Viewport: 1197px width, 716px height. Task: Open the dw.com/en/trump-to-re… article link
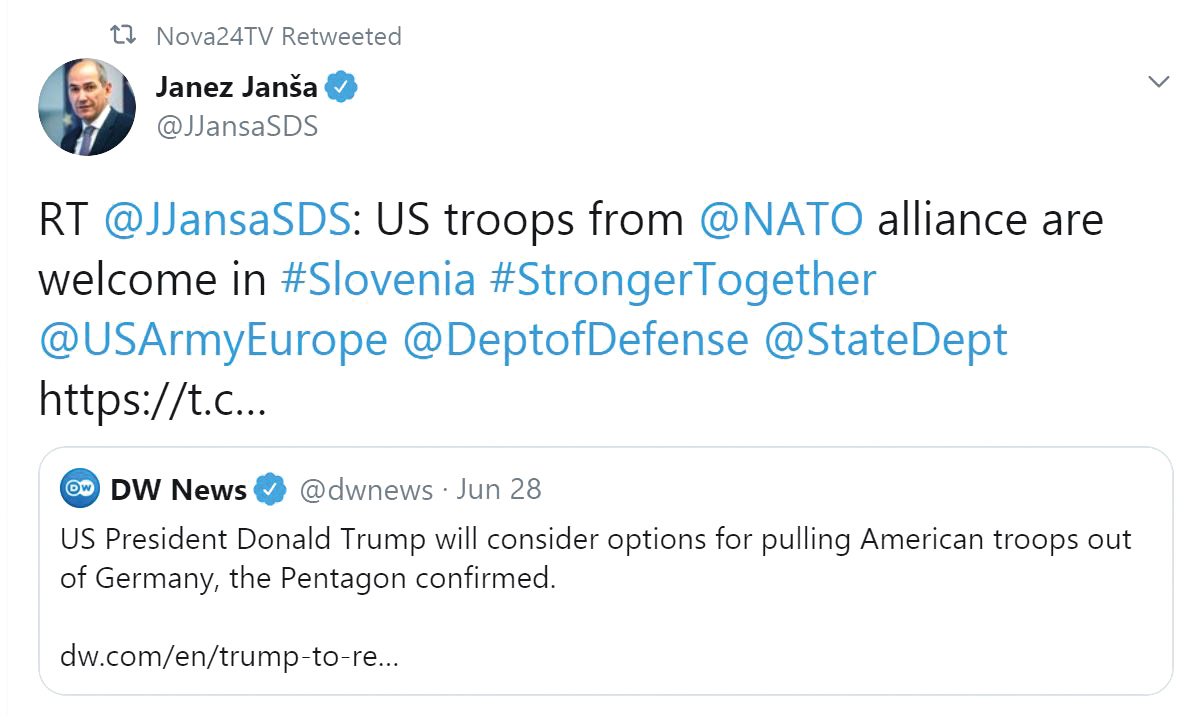tap(230, 658)
